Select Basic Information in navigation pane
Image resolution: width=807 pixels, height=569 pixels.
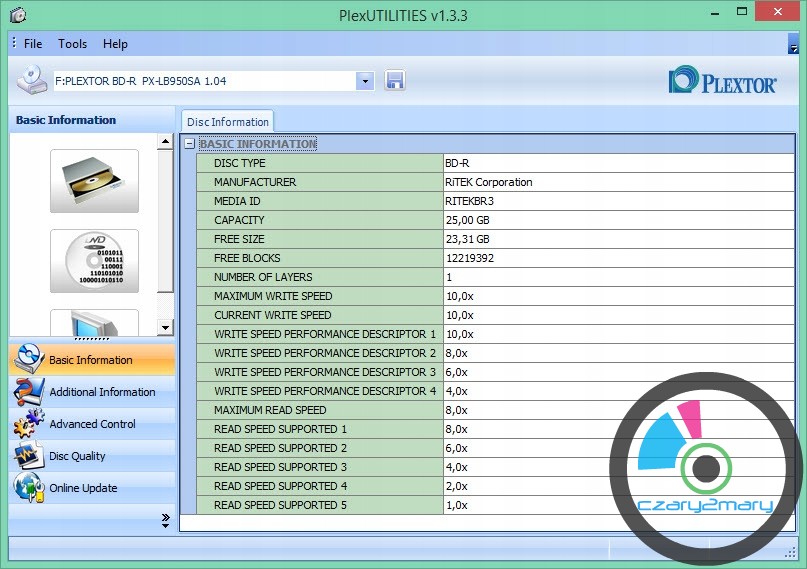click(90, 360)
